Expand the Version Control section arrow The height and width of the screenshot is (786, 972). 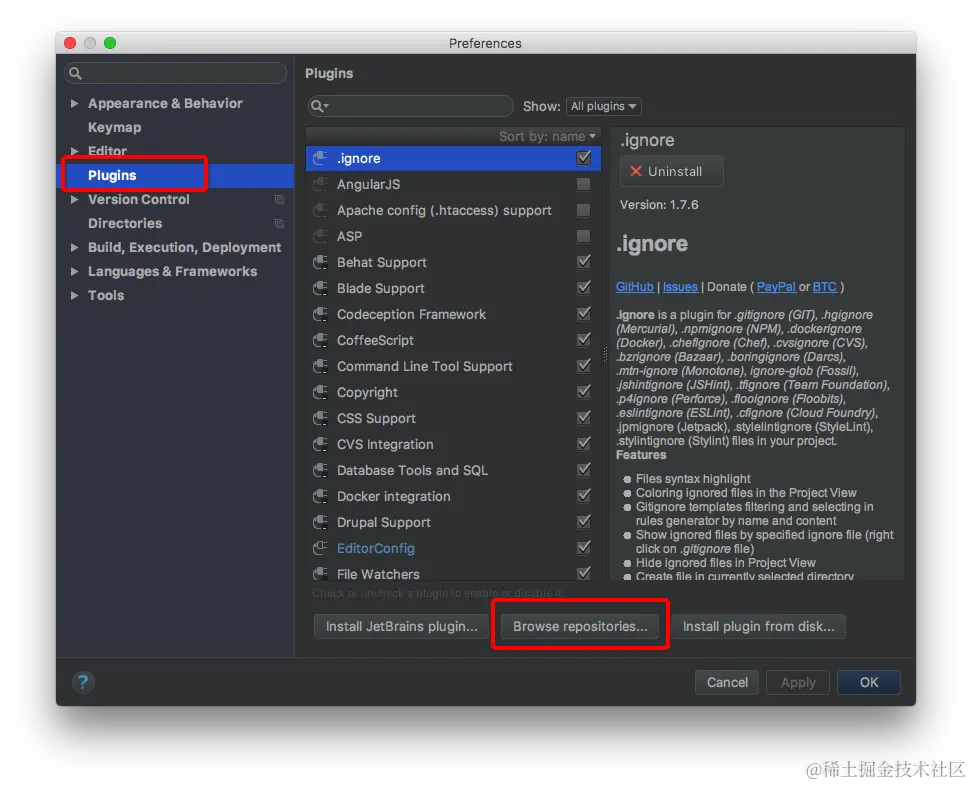[x=74, y=200]
